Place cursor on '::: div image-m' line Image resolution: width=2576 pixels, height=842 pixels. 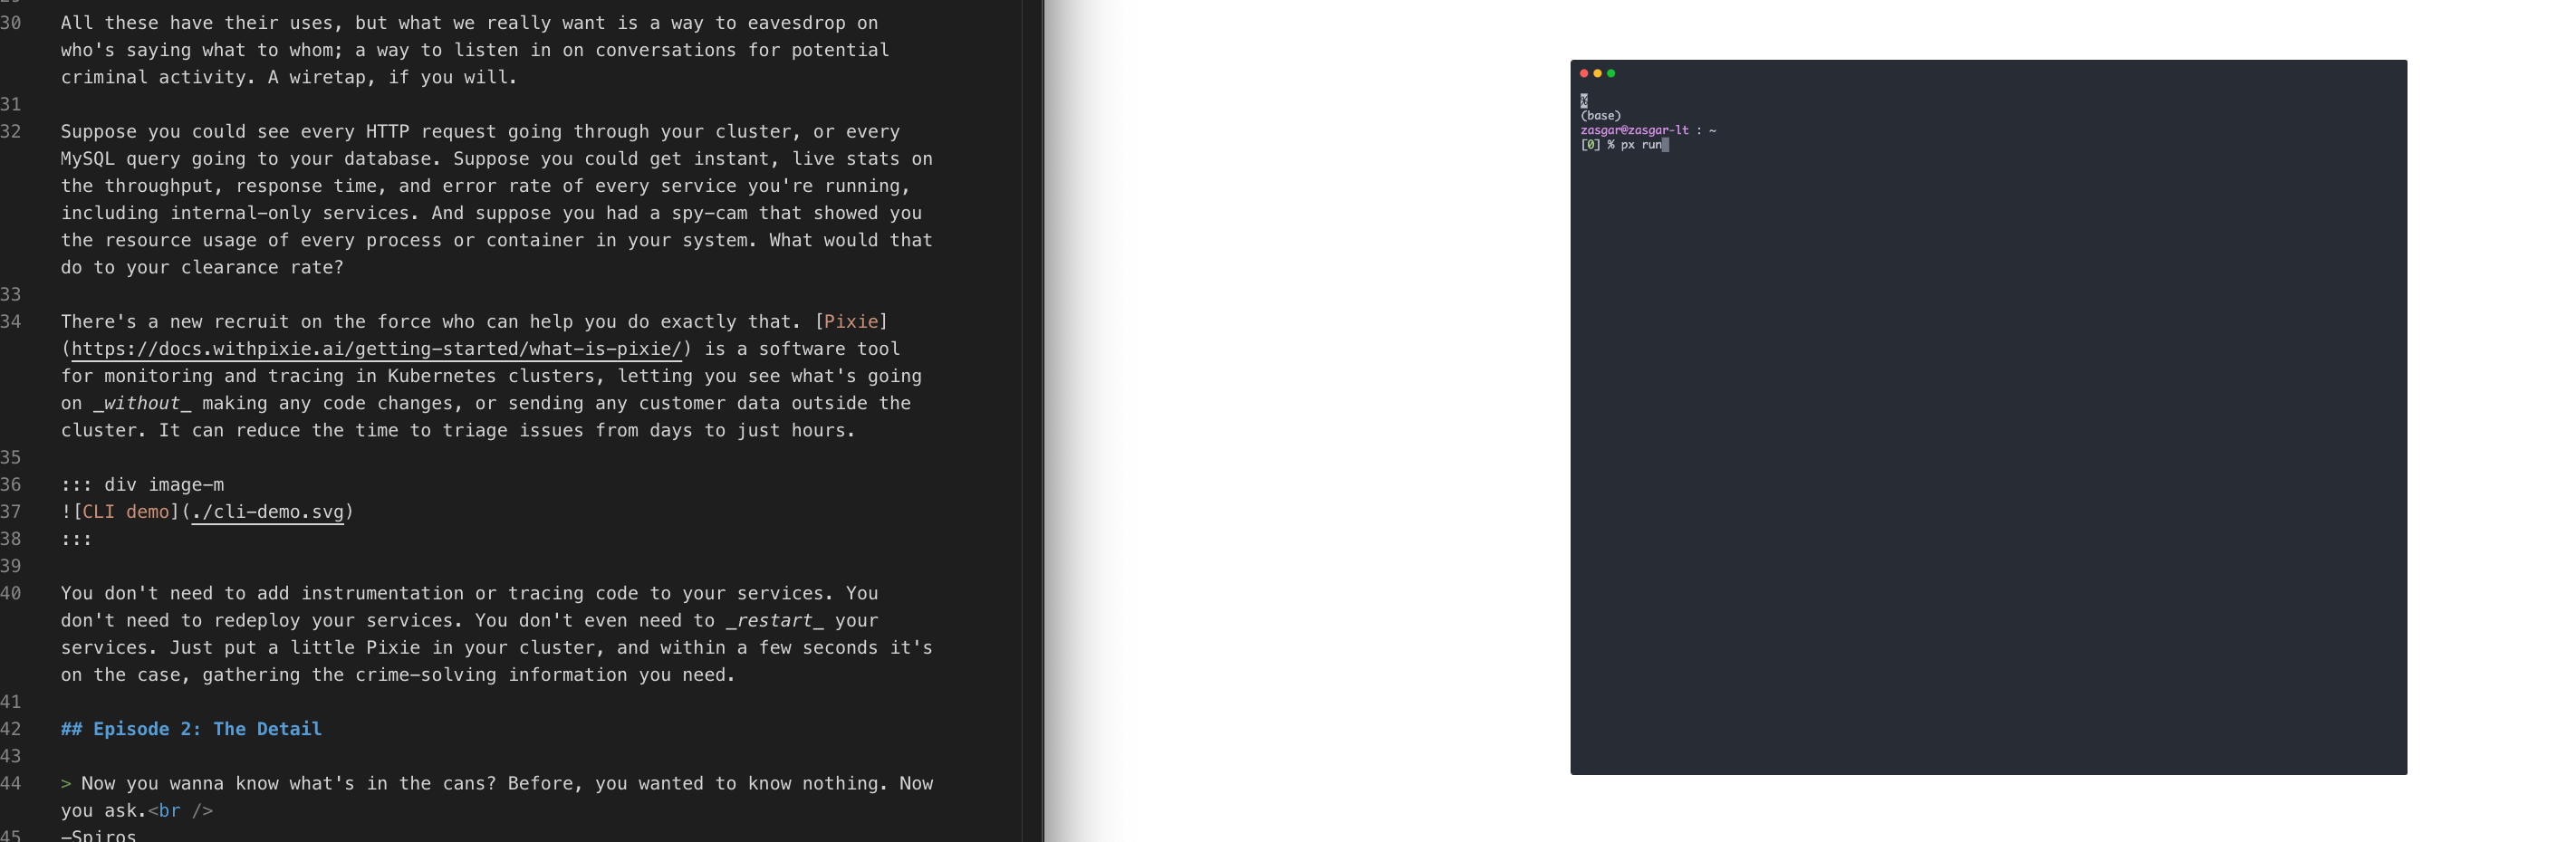[142, 485]
